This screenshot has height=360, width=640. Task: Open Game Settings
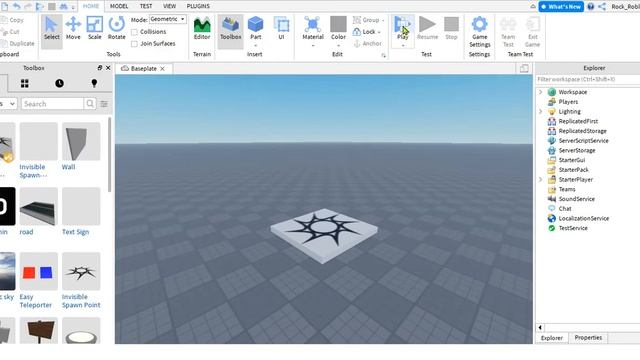pyautogui.click(x=480, y=32)
